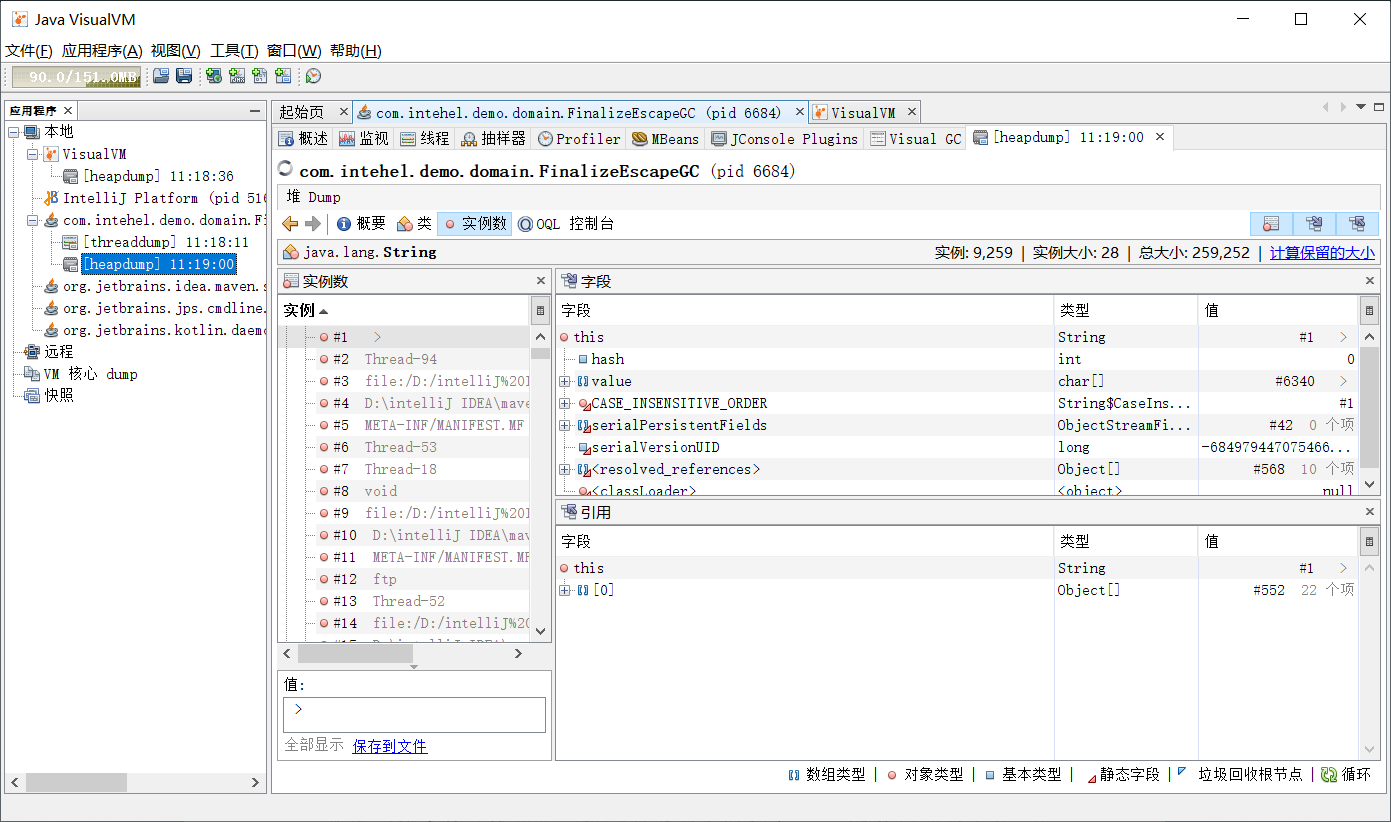Switch to the 类 classes view
1391x822 pixels.
[x=414, y=224]
